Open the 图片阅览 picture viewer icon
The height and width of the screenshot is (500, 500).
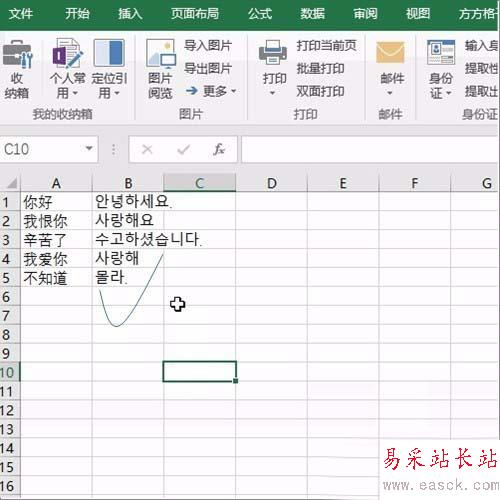point(160,54)
